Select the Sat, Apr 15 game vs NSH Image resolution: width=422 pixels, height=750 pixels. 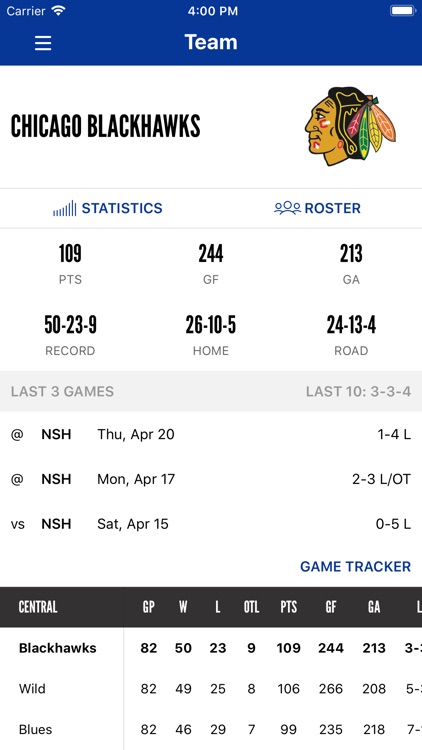(211, 524)
